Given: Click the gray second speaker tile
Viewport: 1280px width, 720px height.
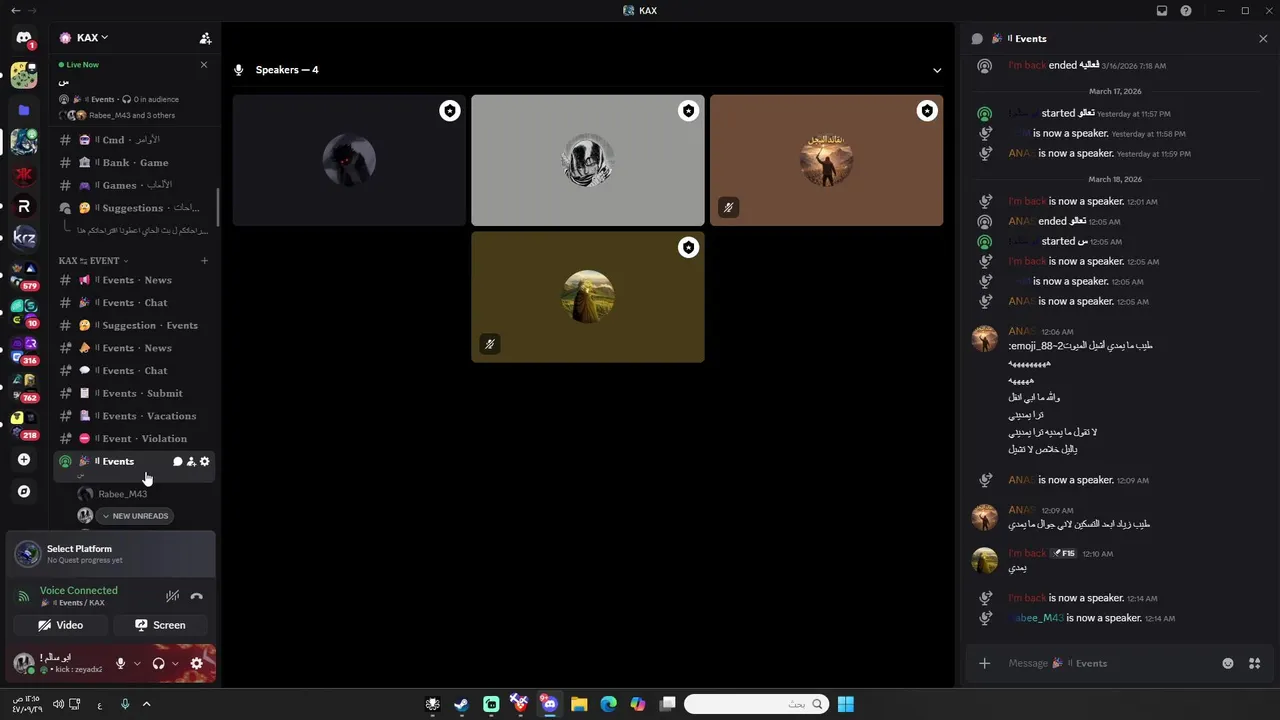Looking at the screenshot, I should click(x=588, y=160).
